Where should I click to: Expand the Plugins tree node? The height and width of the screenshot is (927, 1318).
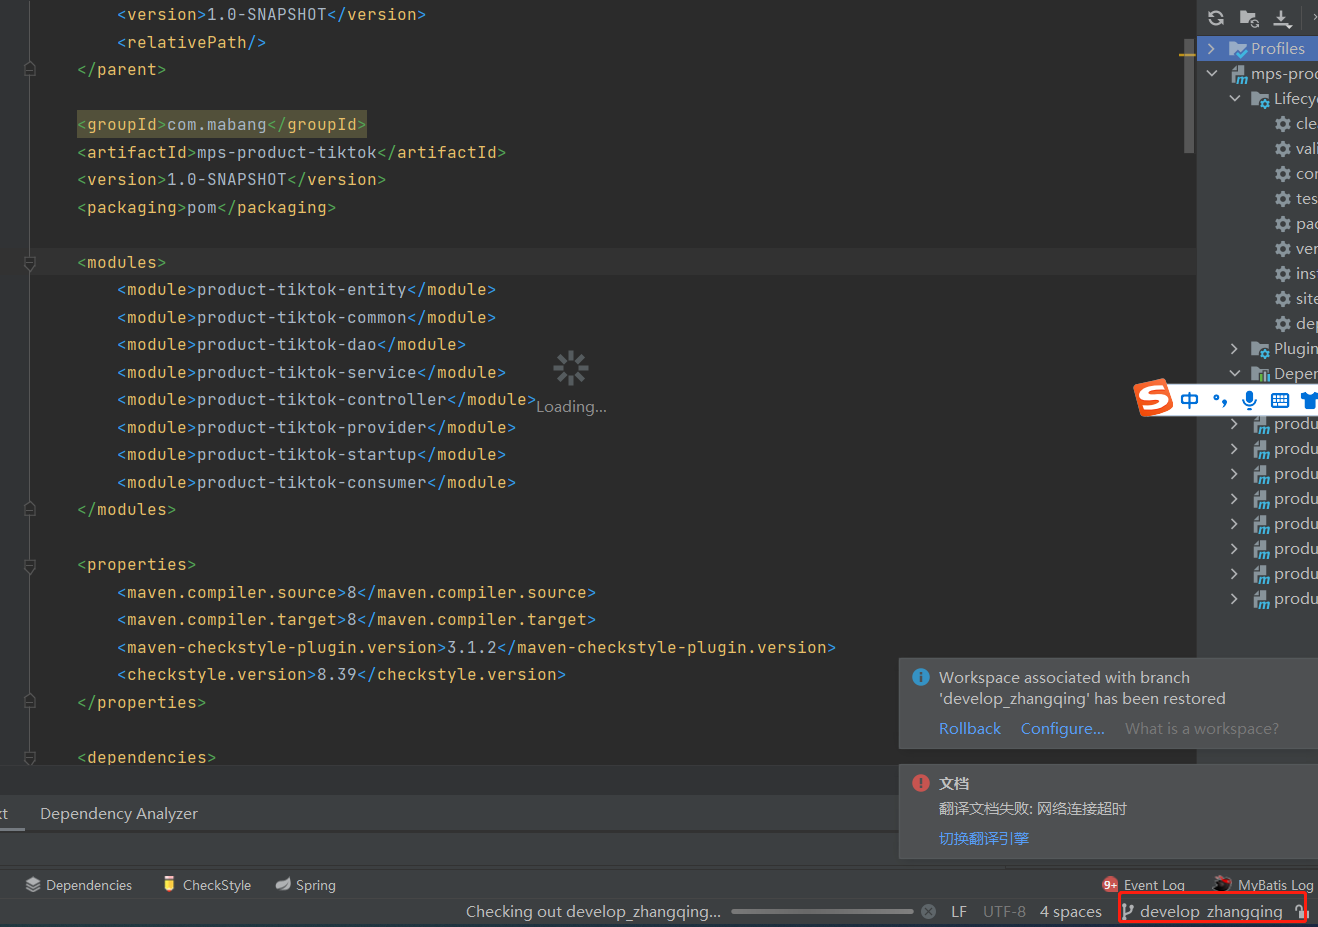(x=1234, y=349)
